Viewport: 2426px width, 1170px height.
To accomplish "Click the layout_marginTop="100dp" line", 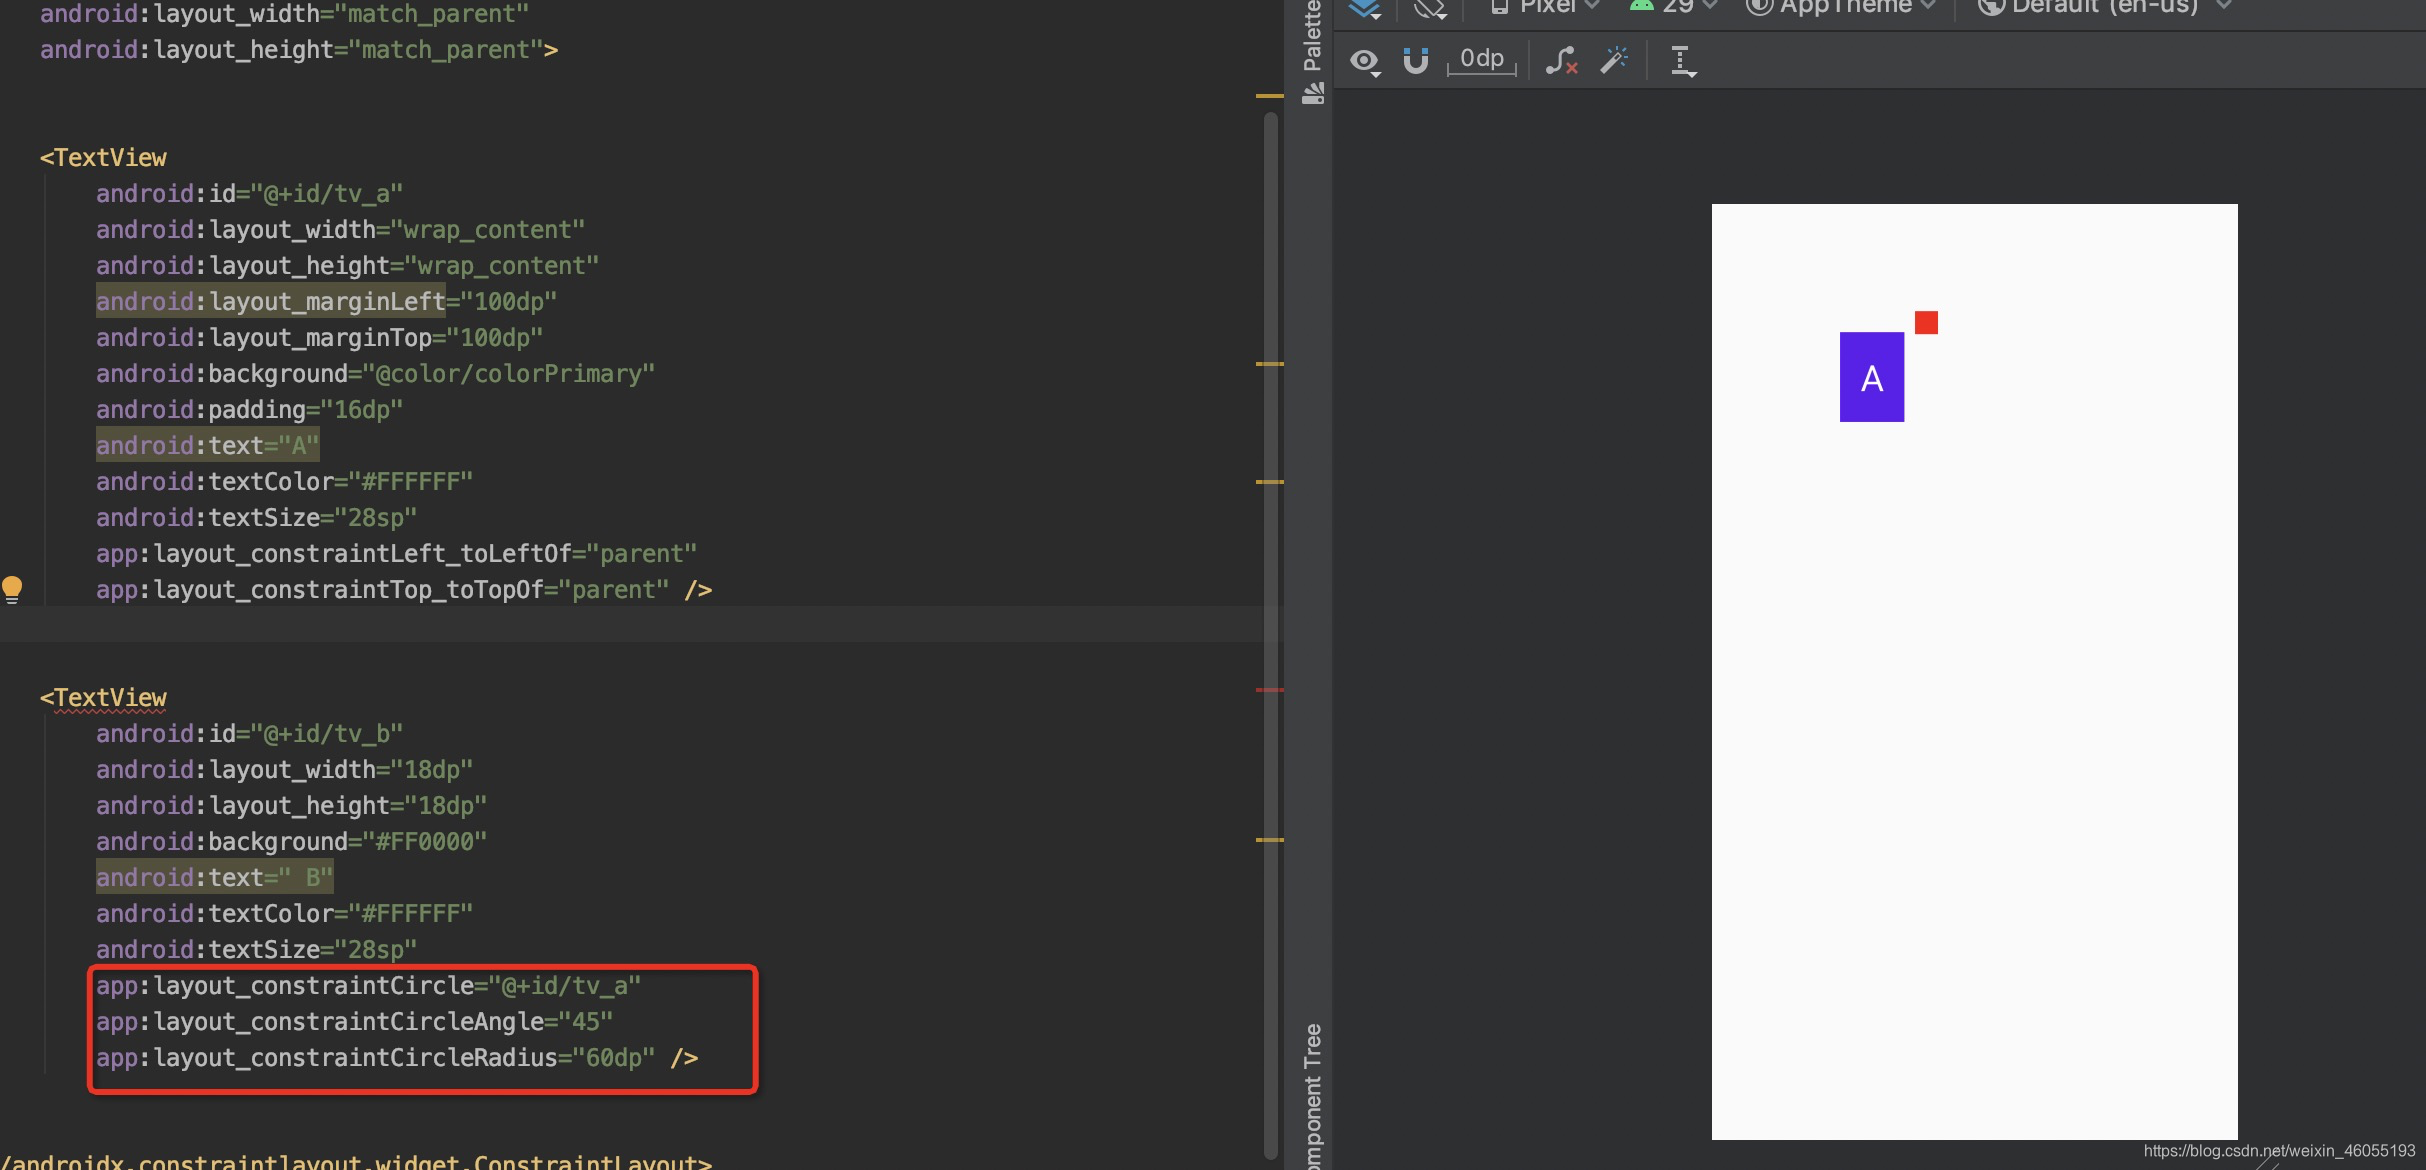I will pos(319,337).
